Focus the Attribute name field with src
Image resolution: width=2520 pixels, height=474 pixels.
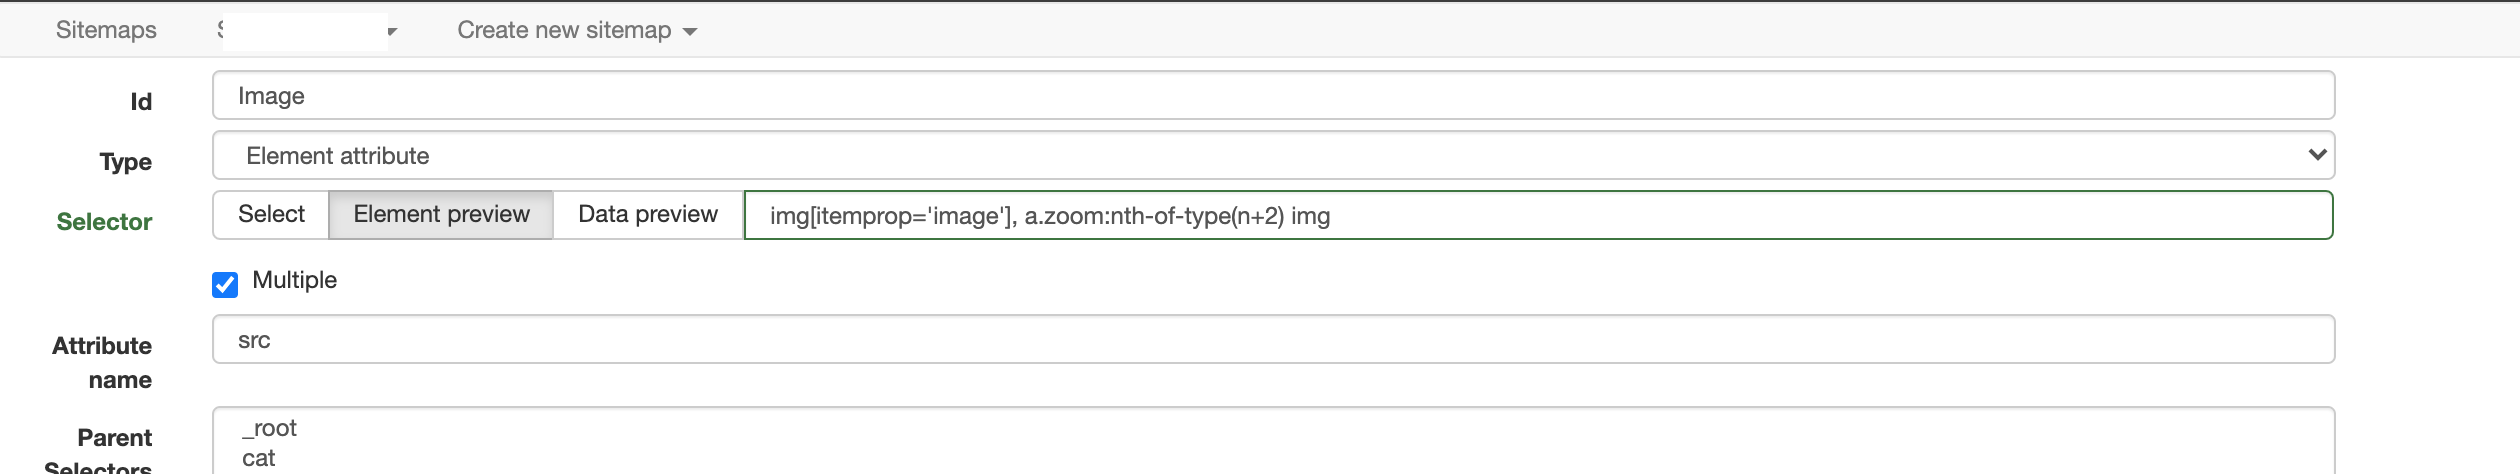(1272, 340)
